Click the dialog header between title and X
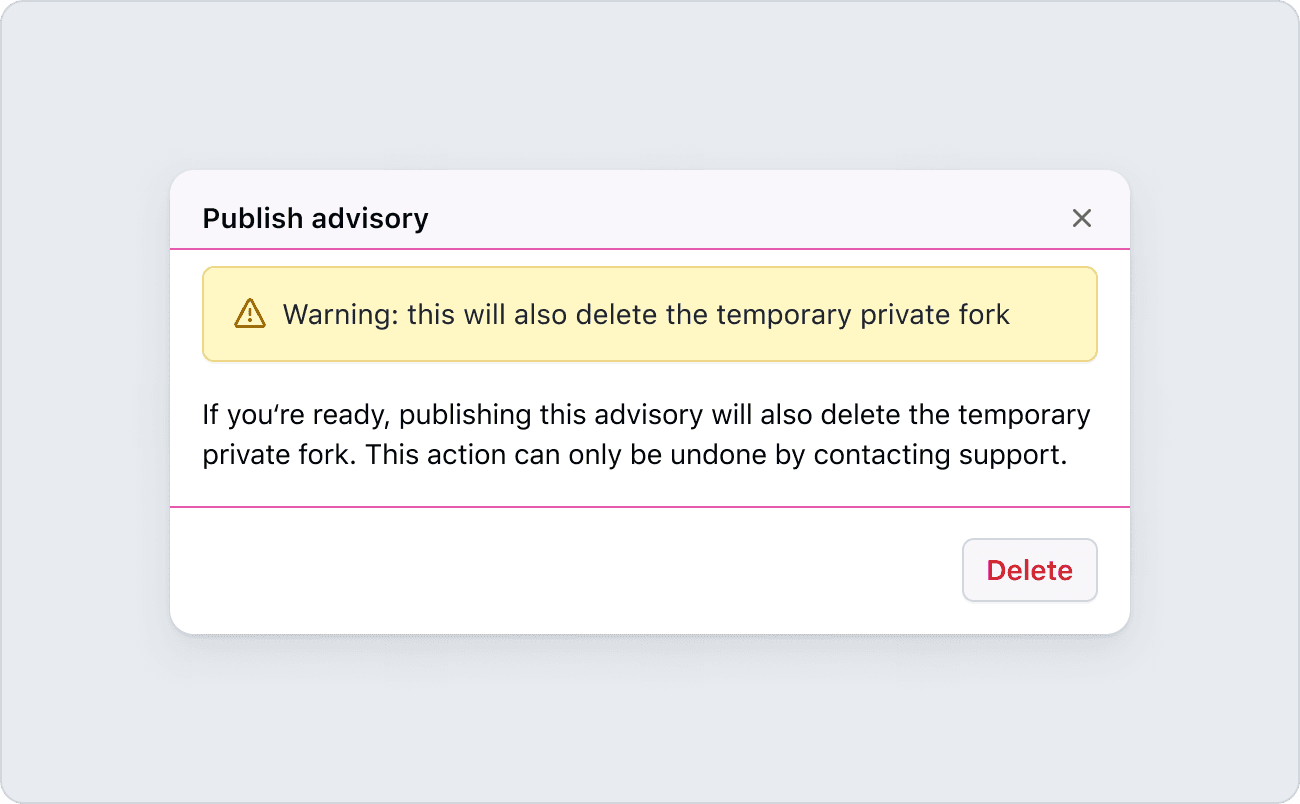 [750, 218]
